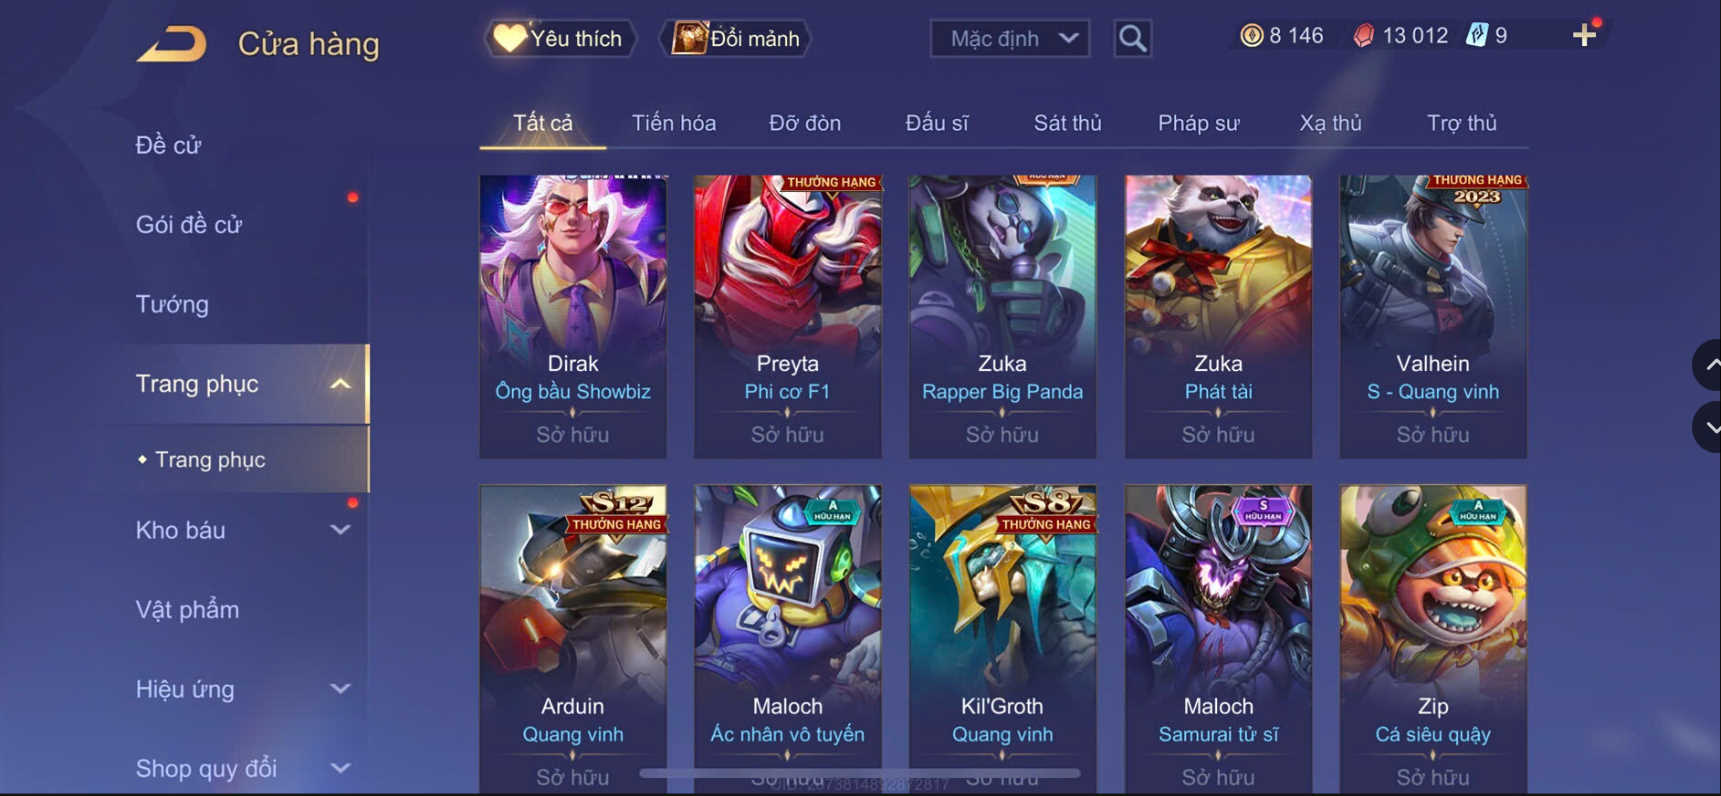Tap the scroll up arrow at right edge
1721x796 pixels.
point(1708,365)
